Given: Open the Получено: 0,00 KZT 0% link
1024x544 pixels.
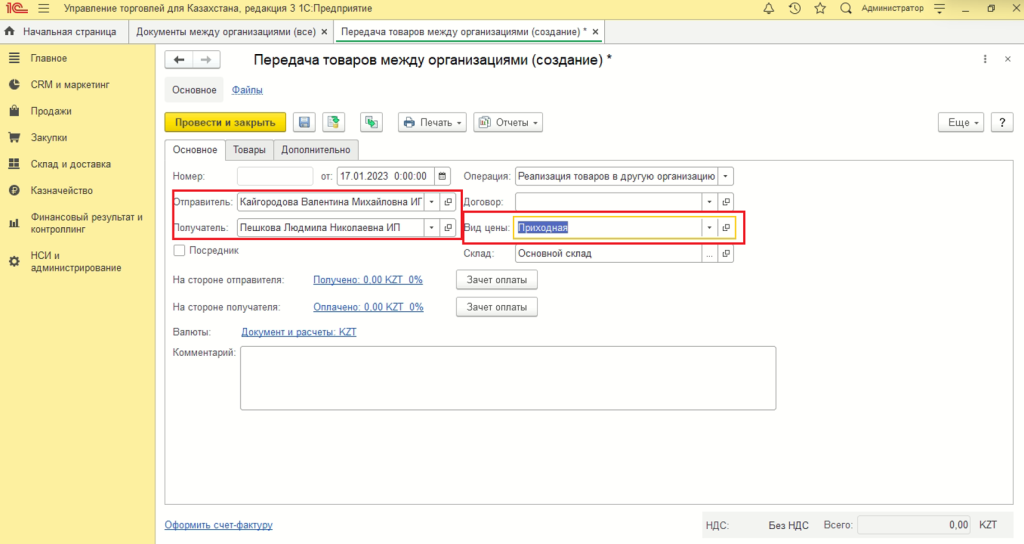Looking at the screenshot, I should [368, 280].
